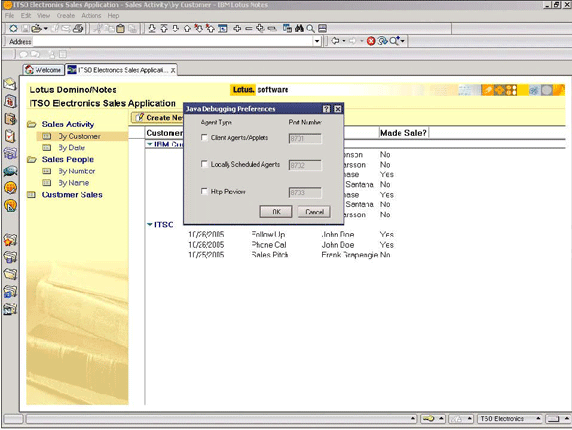
Task: Open the Sametime chat bubble bookmark icon
Action: point(10,171)
